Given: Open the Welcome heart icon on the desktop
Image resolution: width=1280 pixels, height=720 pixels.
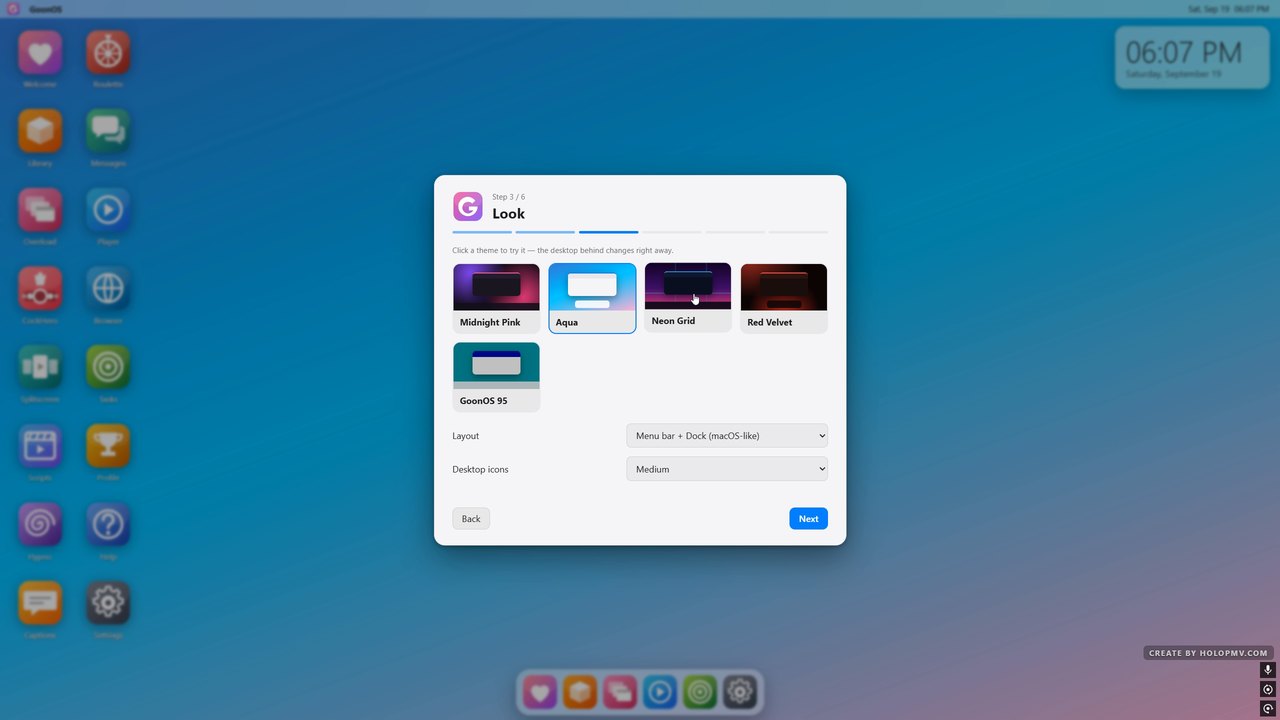Looking at the screenshot, I should coord(40,53).
